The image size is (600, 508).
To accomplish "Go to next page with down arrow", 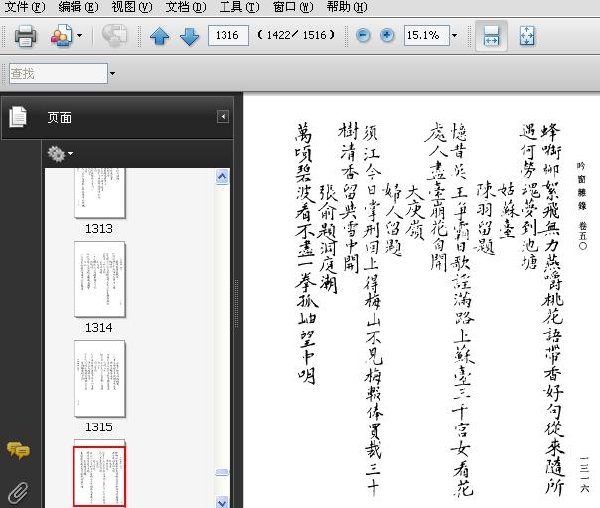I will 189,36.
